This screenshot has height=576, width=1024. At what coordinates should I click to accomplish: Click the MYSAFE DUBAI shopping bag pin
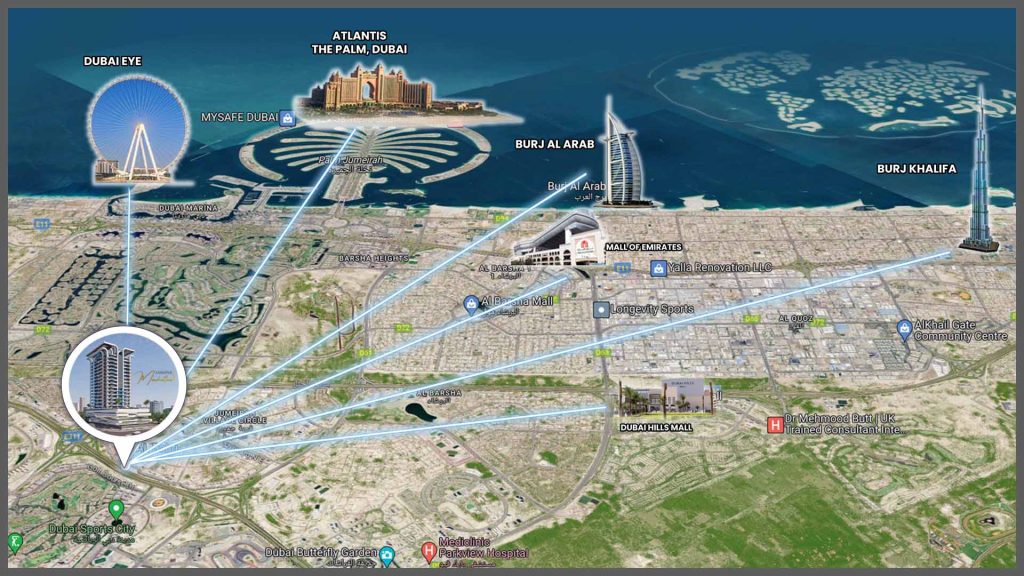click(x=287, y=118)
